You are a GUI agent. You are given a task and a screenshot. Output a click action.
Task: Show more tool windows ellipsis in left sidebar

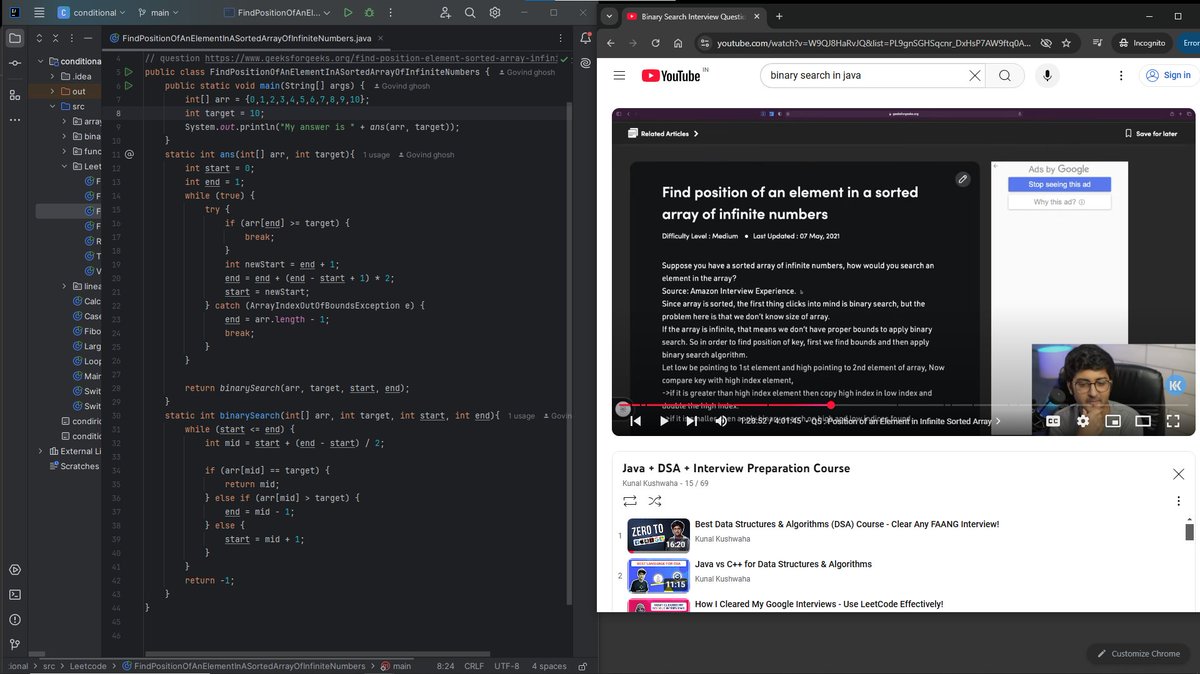(x=14, y=120)
